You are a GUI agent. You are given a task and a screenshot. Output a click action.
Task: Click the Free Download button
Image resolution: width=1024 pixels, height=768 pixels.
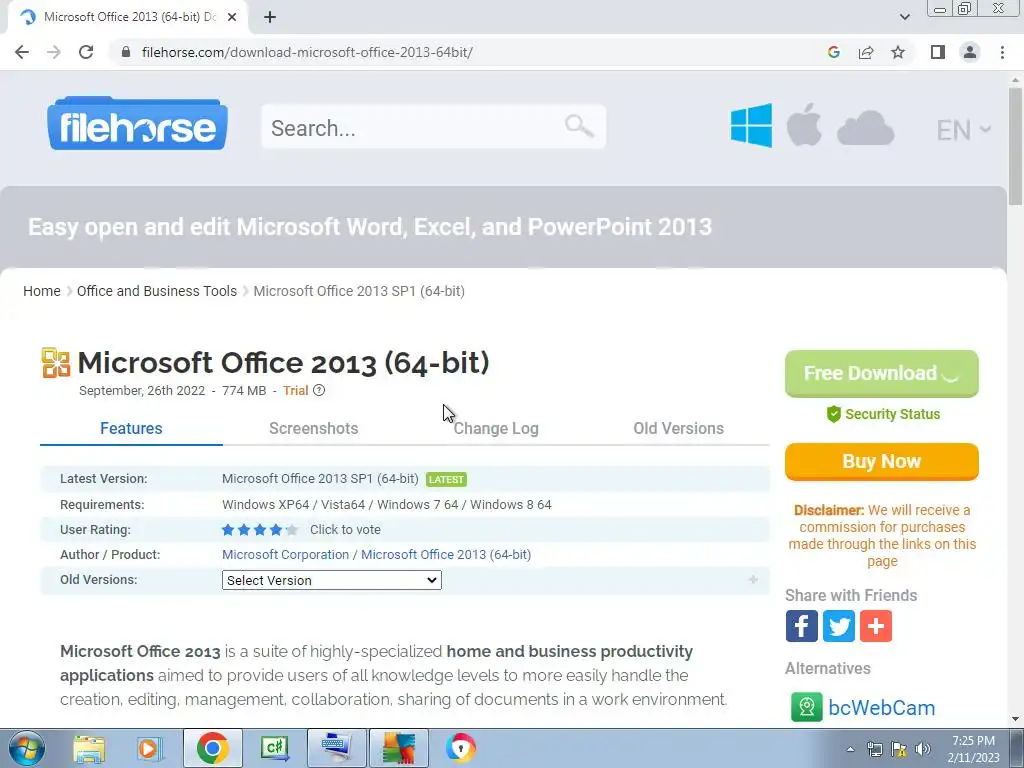882,374
